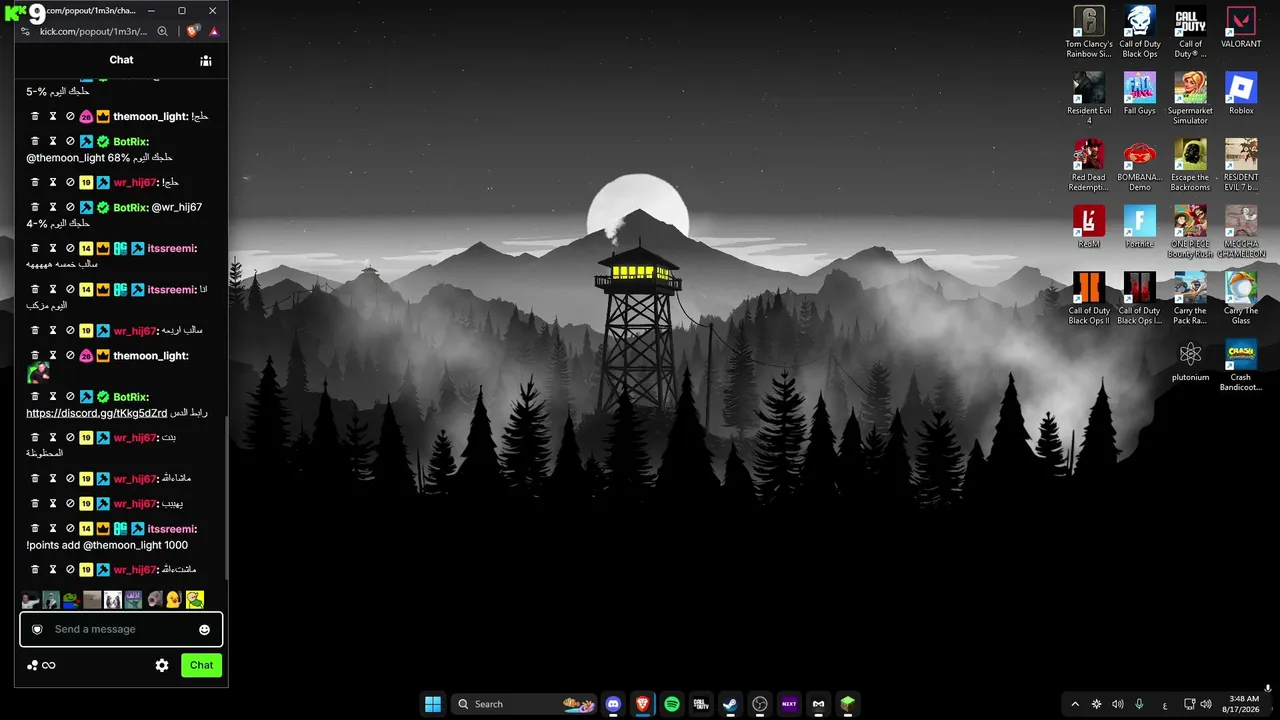Open Discord from the taskbar
1280x720 pixels.
(613, 704)
